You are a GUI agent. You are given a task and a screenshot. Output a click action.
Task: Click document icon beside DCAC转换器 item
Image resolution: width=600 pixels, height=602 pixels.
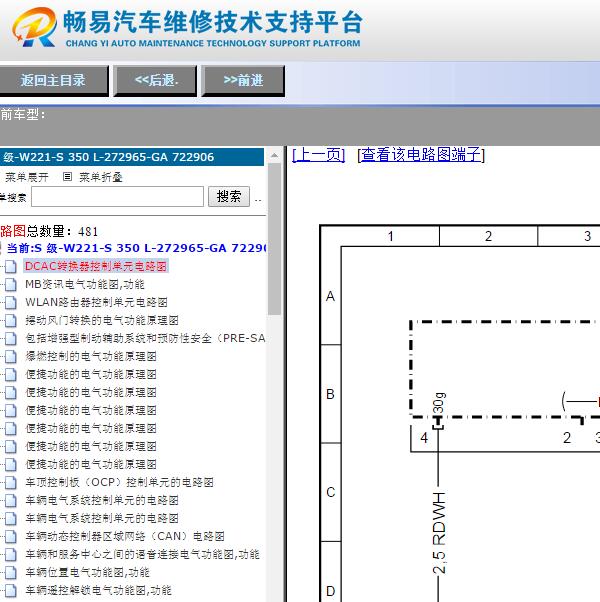11,266
